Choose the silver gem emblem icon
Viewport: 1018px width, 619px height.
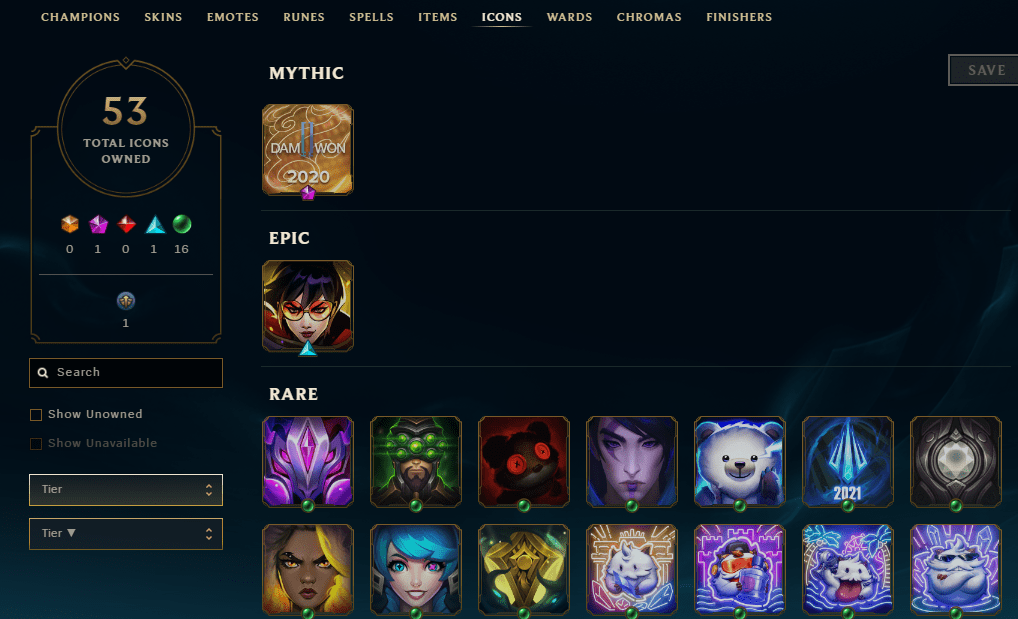(x=956, y=462)
